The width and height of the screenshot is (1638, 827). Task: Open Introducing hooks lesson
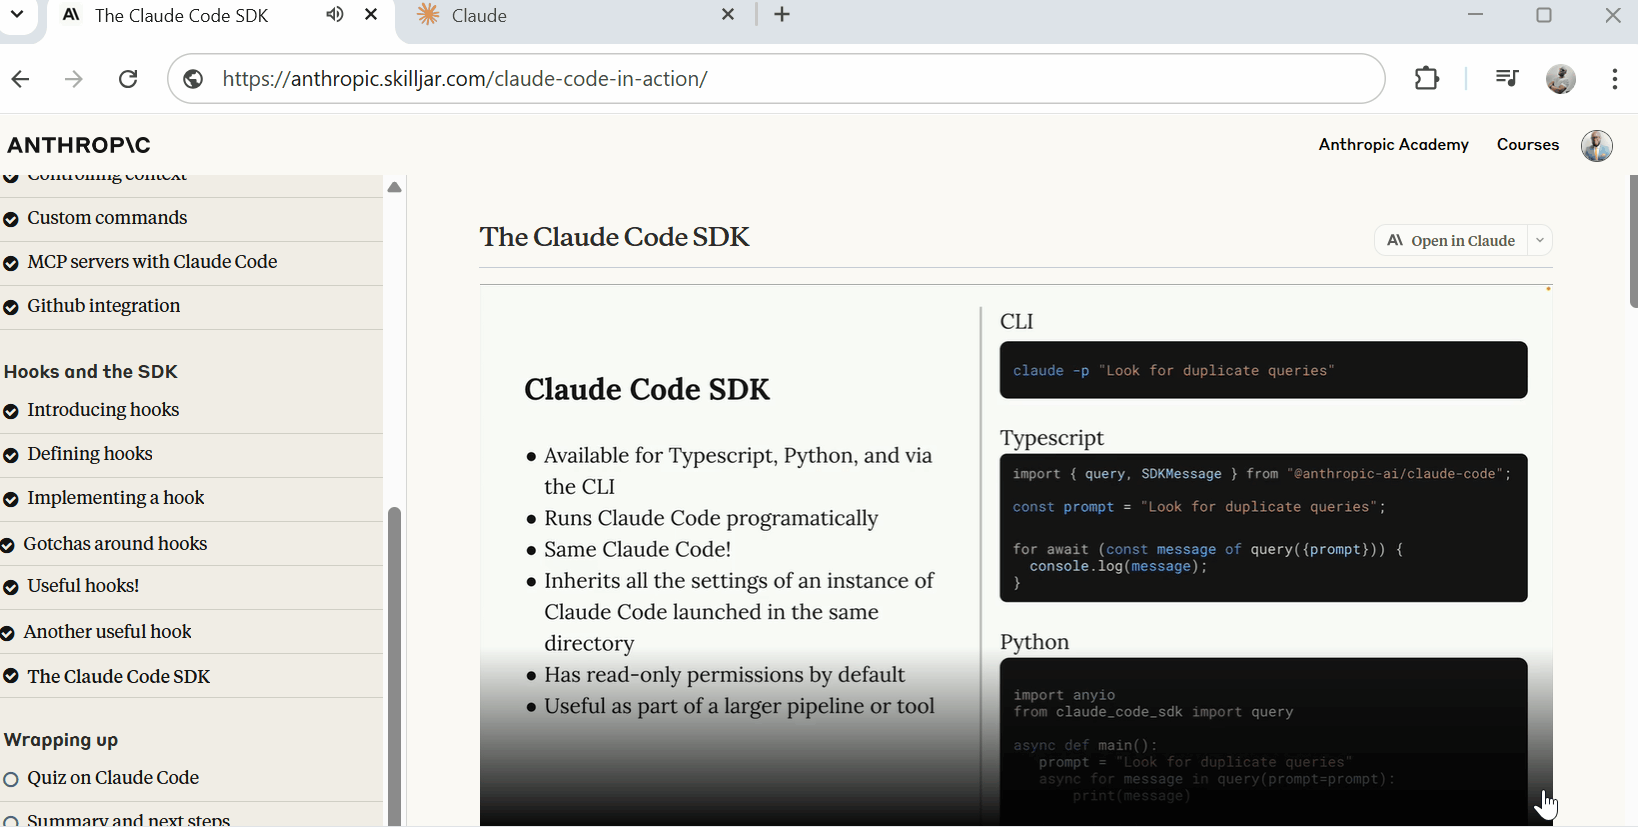point(103,410)
